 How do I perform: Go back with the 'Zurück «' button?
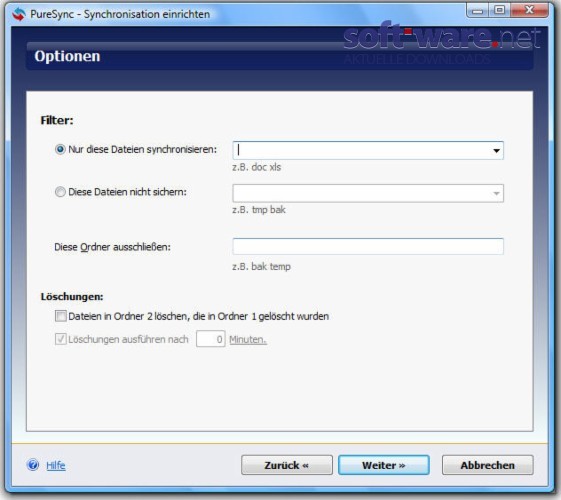287,465
